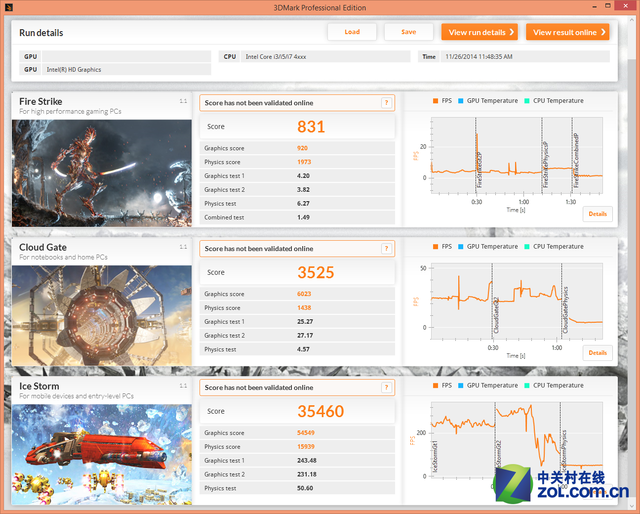Click the Ice Storm score 35460
Screen dimensions: 640x514
pyautogui.click(x=320, y=411)
